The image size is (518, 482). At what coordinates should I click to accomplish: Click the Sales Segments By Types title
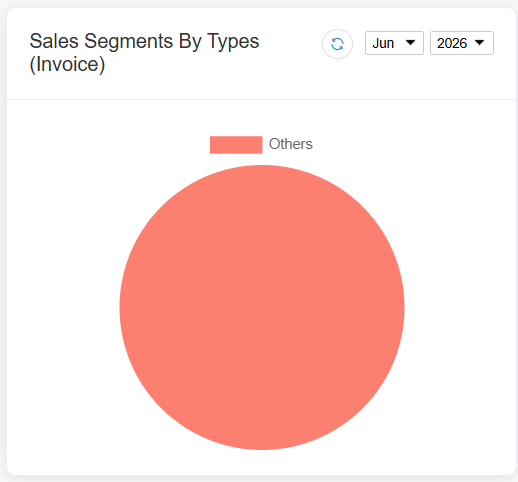coord(144,41)
